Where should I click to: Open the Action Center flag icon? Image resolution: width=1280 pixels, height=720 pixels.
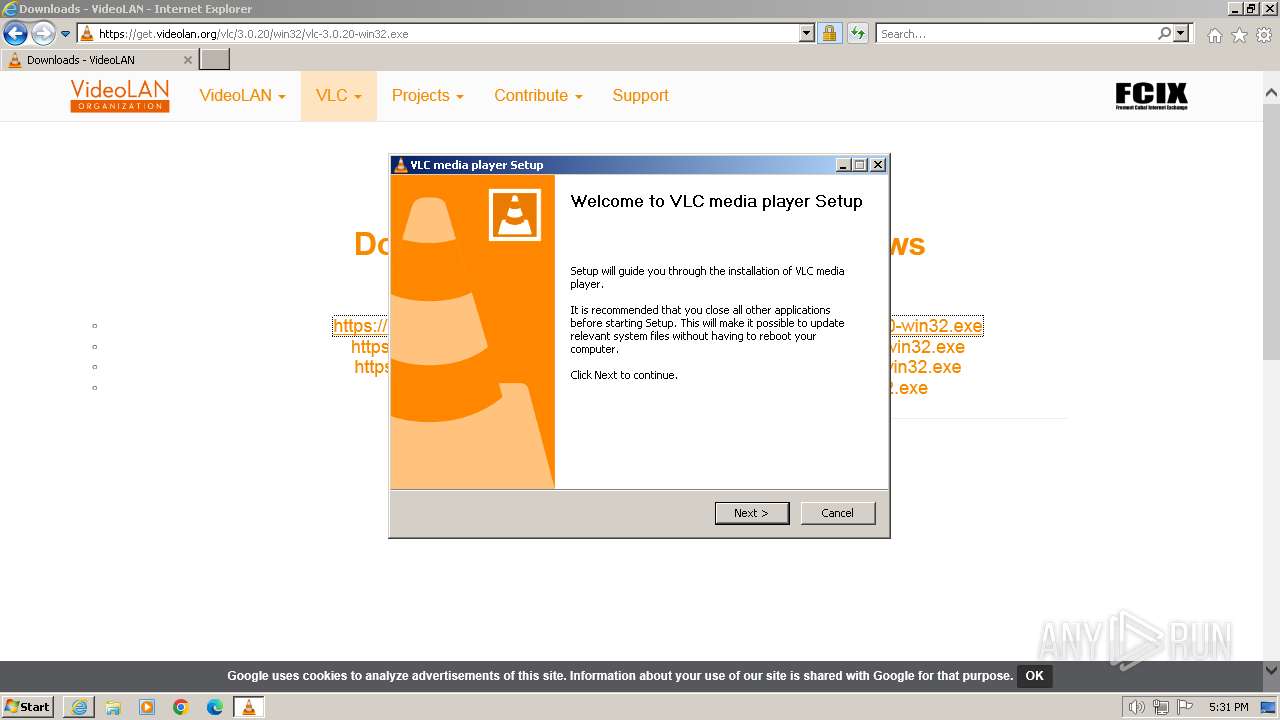1185,707
